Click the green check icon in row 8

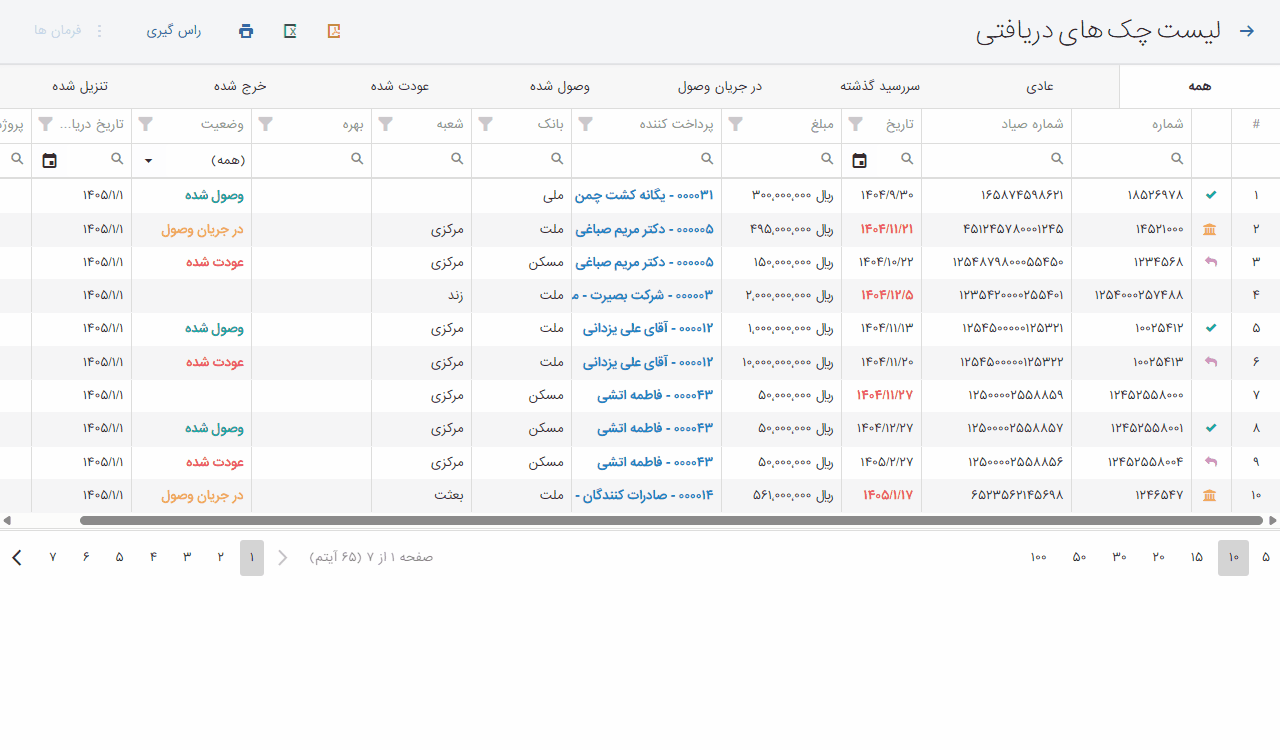tap(1211, 428)
